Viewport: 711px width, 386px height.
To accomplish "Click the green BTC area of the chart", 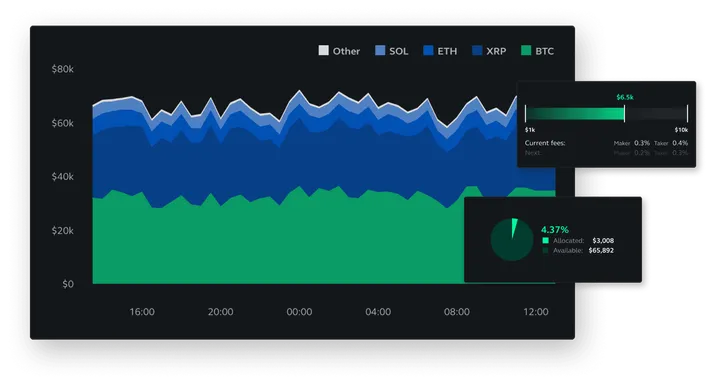I will click(x=272, y=245).
